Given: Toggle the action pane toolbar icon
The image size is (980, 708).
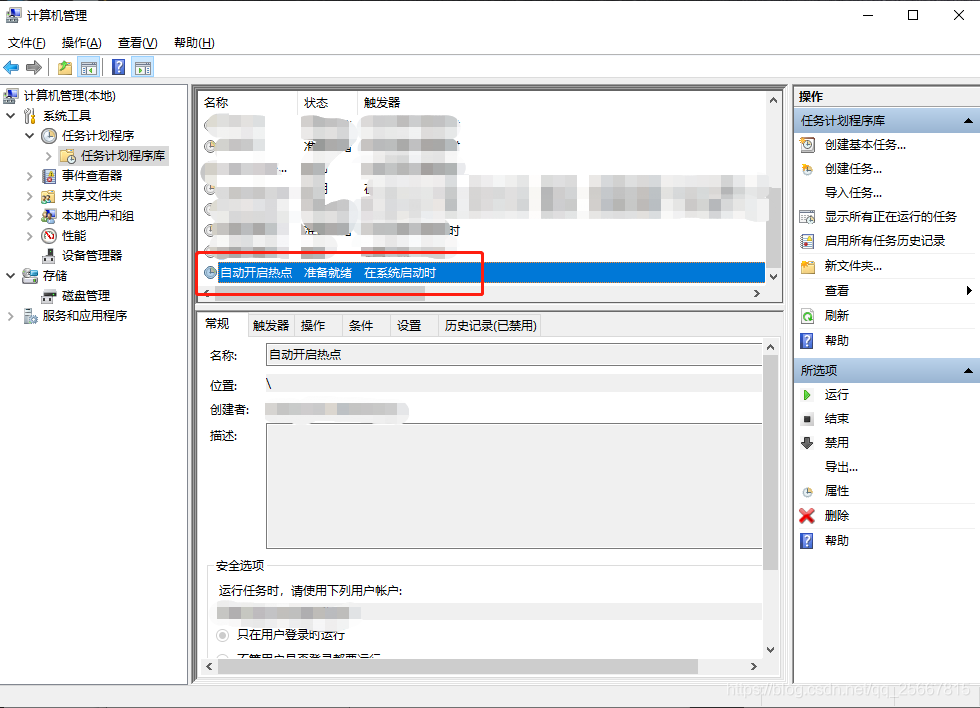Looking at the screenshot, I should pos(143,67).
